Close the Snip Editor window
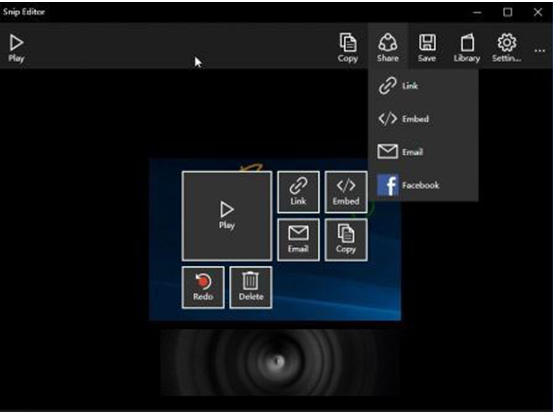 point(538,12)
